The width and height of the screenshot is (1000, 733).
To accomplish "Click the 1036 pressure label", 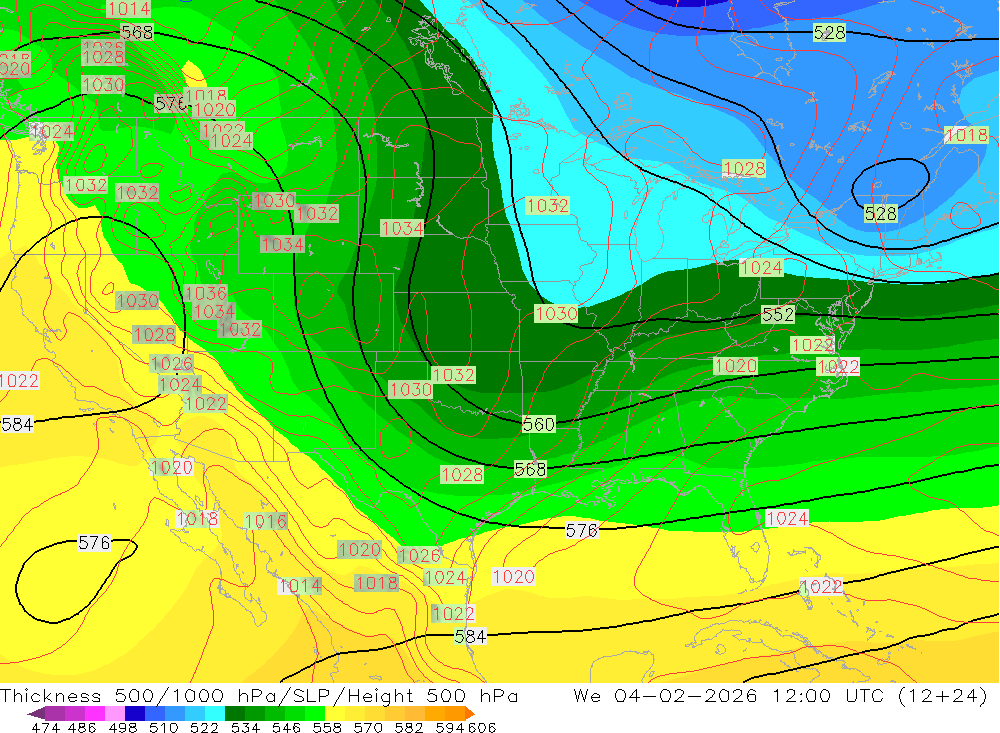I will 205,293.
